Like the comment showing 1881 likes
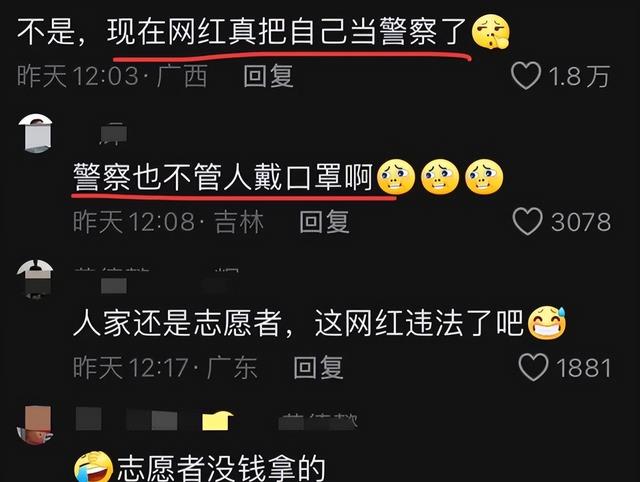This screenshot has height=482, width=640. coord(533,367)
